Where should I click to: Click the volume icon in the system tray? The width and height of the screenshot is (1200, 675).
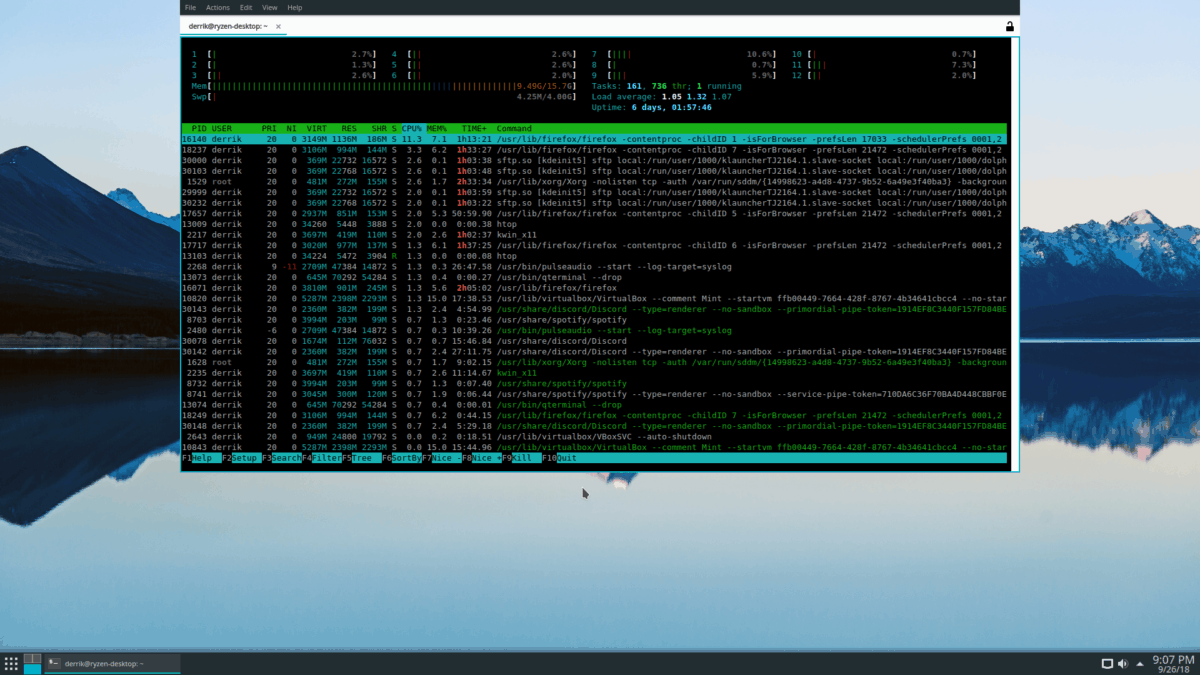(1122, 663)
